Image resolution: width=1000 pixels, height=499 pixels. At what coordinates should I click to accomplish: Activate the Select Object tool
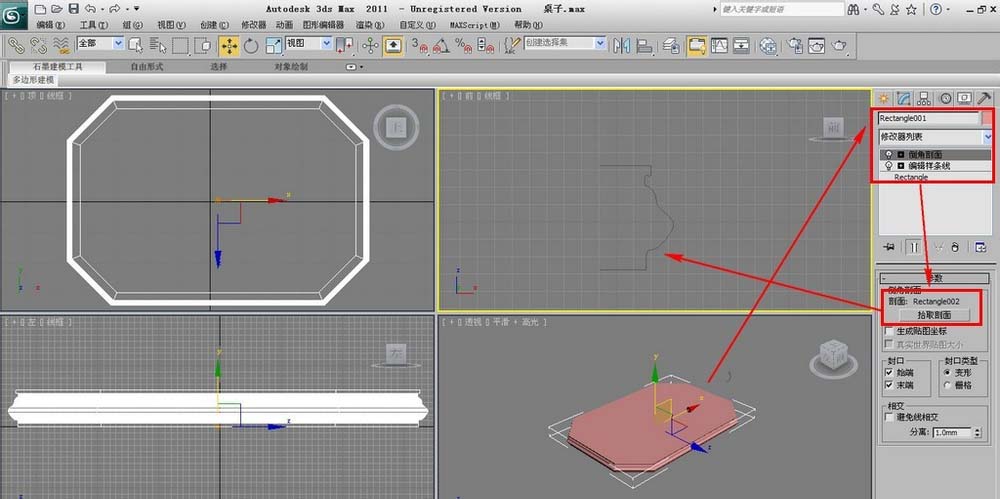tap(135, 45)
